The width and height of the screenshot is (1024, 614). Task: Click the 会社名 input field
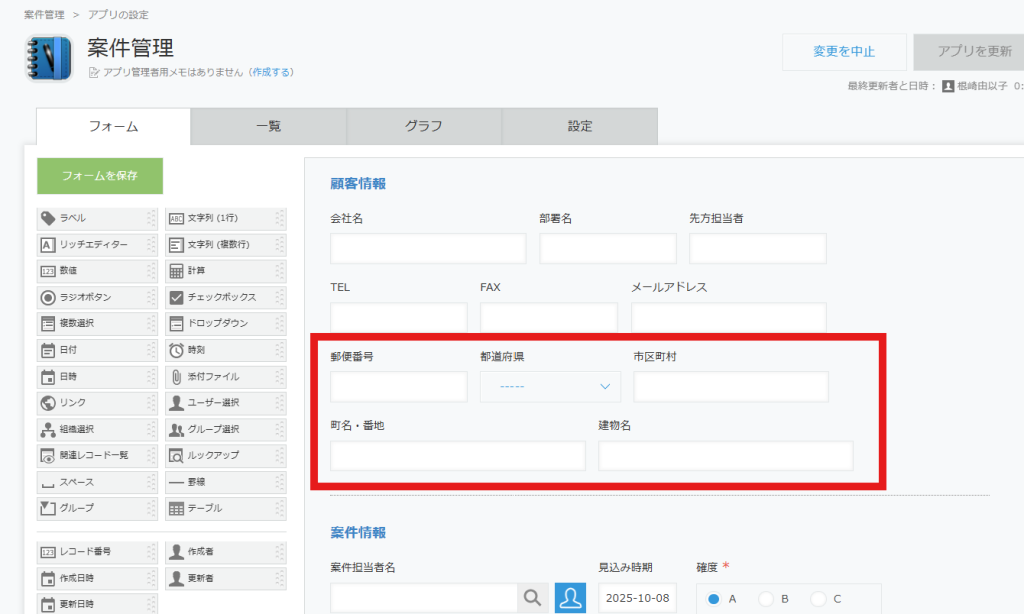[x=428, y=249]
